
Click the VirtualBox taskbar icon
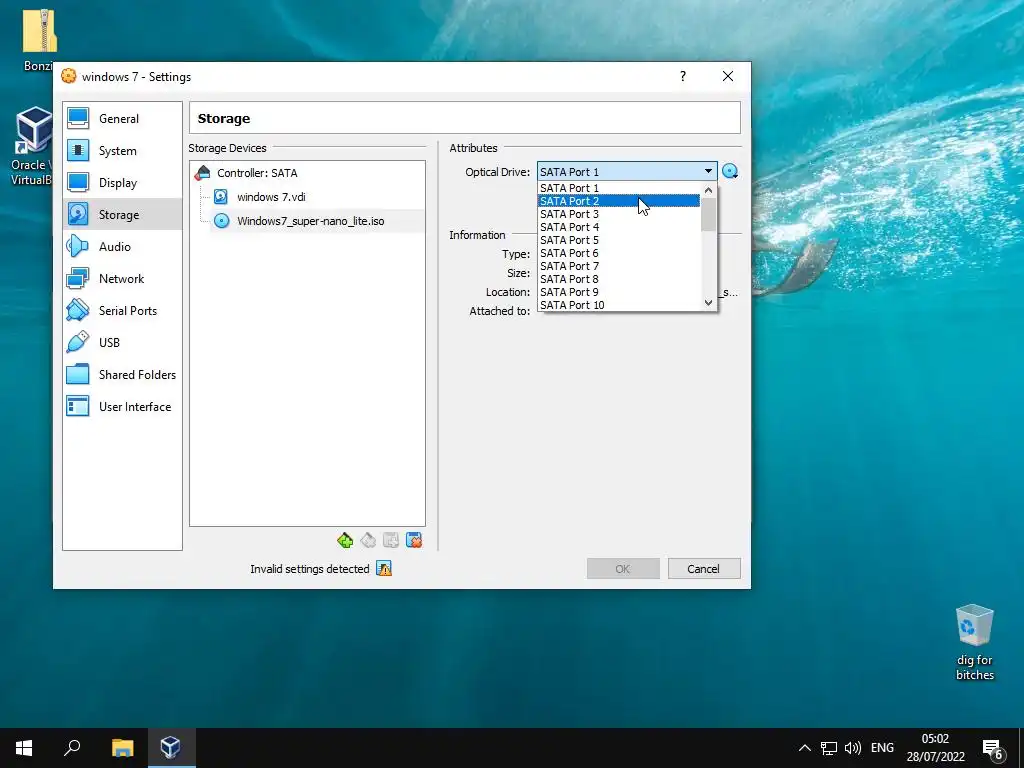tap(171, 748)
